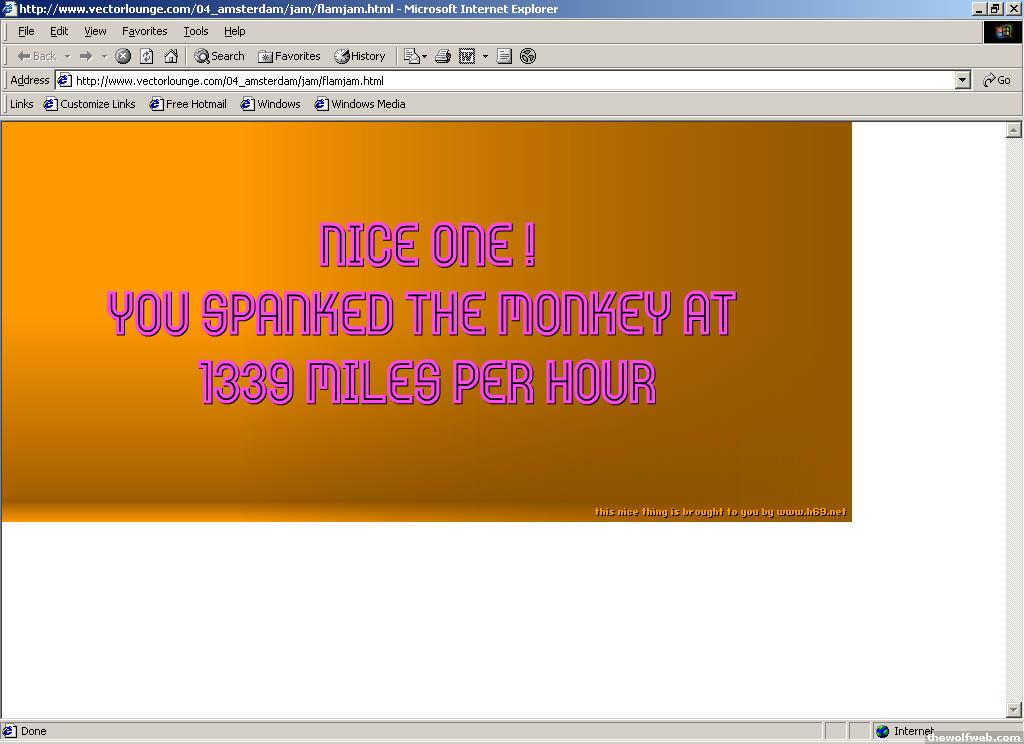Go to the Home page icon
Viewport: 1024px width, 744px height.
(x=171, y=56)
